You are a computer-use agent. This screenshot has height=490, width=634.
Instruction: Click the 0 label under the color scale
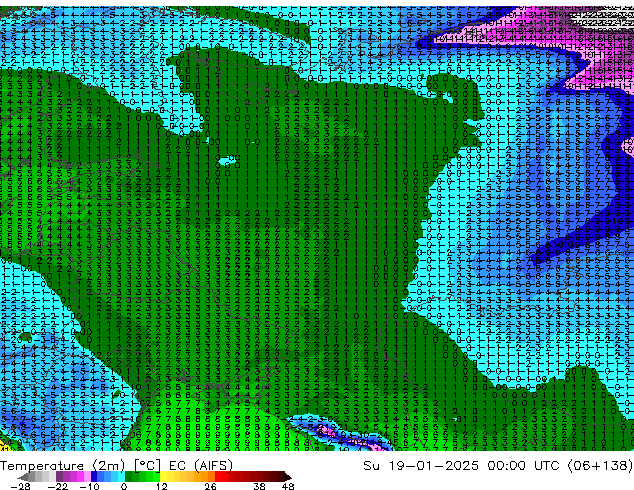(124, 486)
